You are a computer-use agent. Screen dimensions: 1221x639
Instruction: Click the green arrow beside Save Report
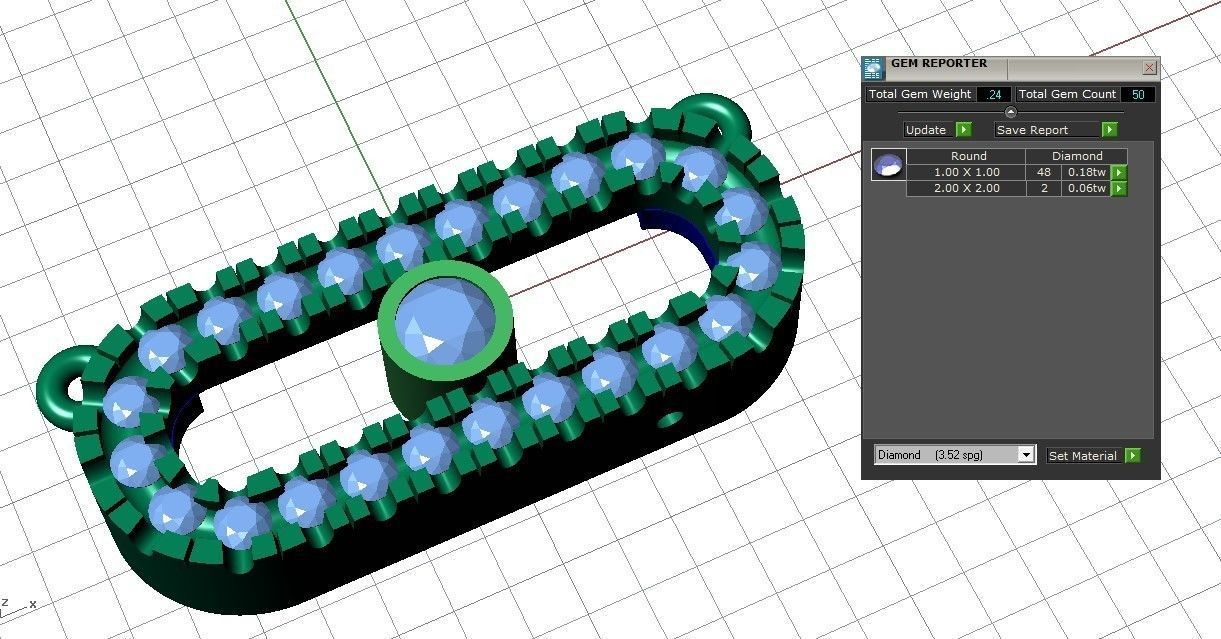point(1109,130)
